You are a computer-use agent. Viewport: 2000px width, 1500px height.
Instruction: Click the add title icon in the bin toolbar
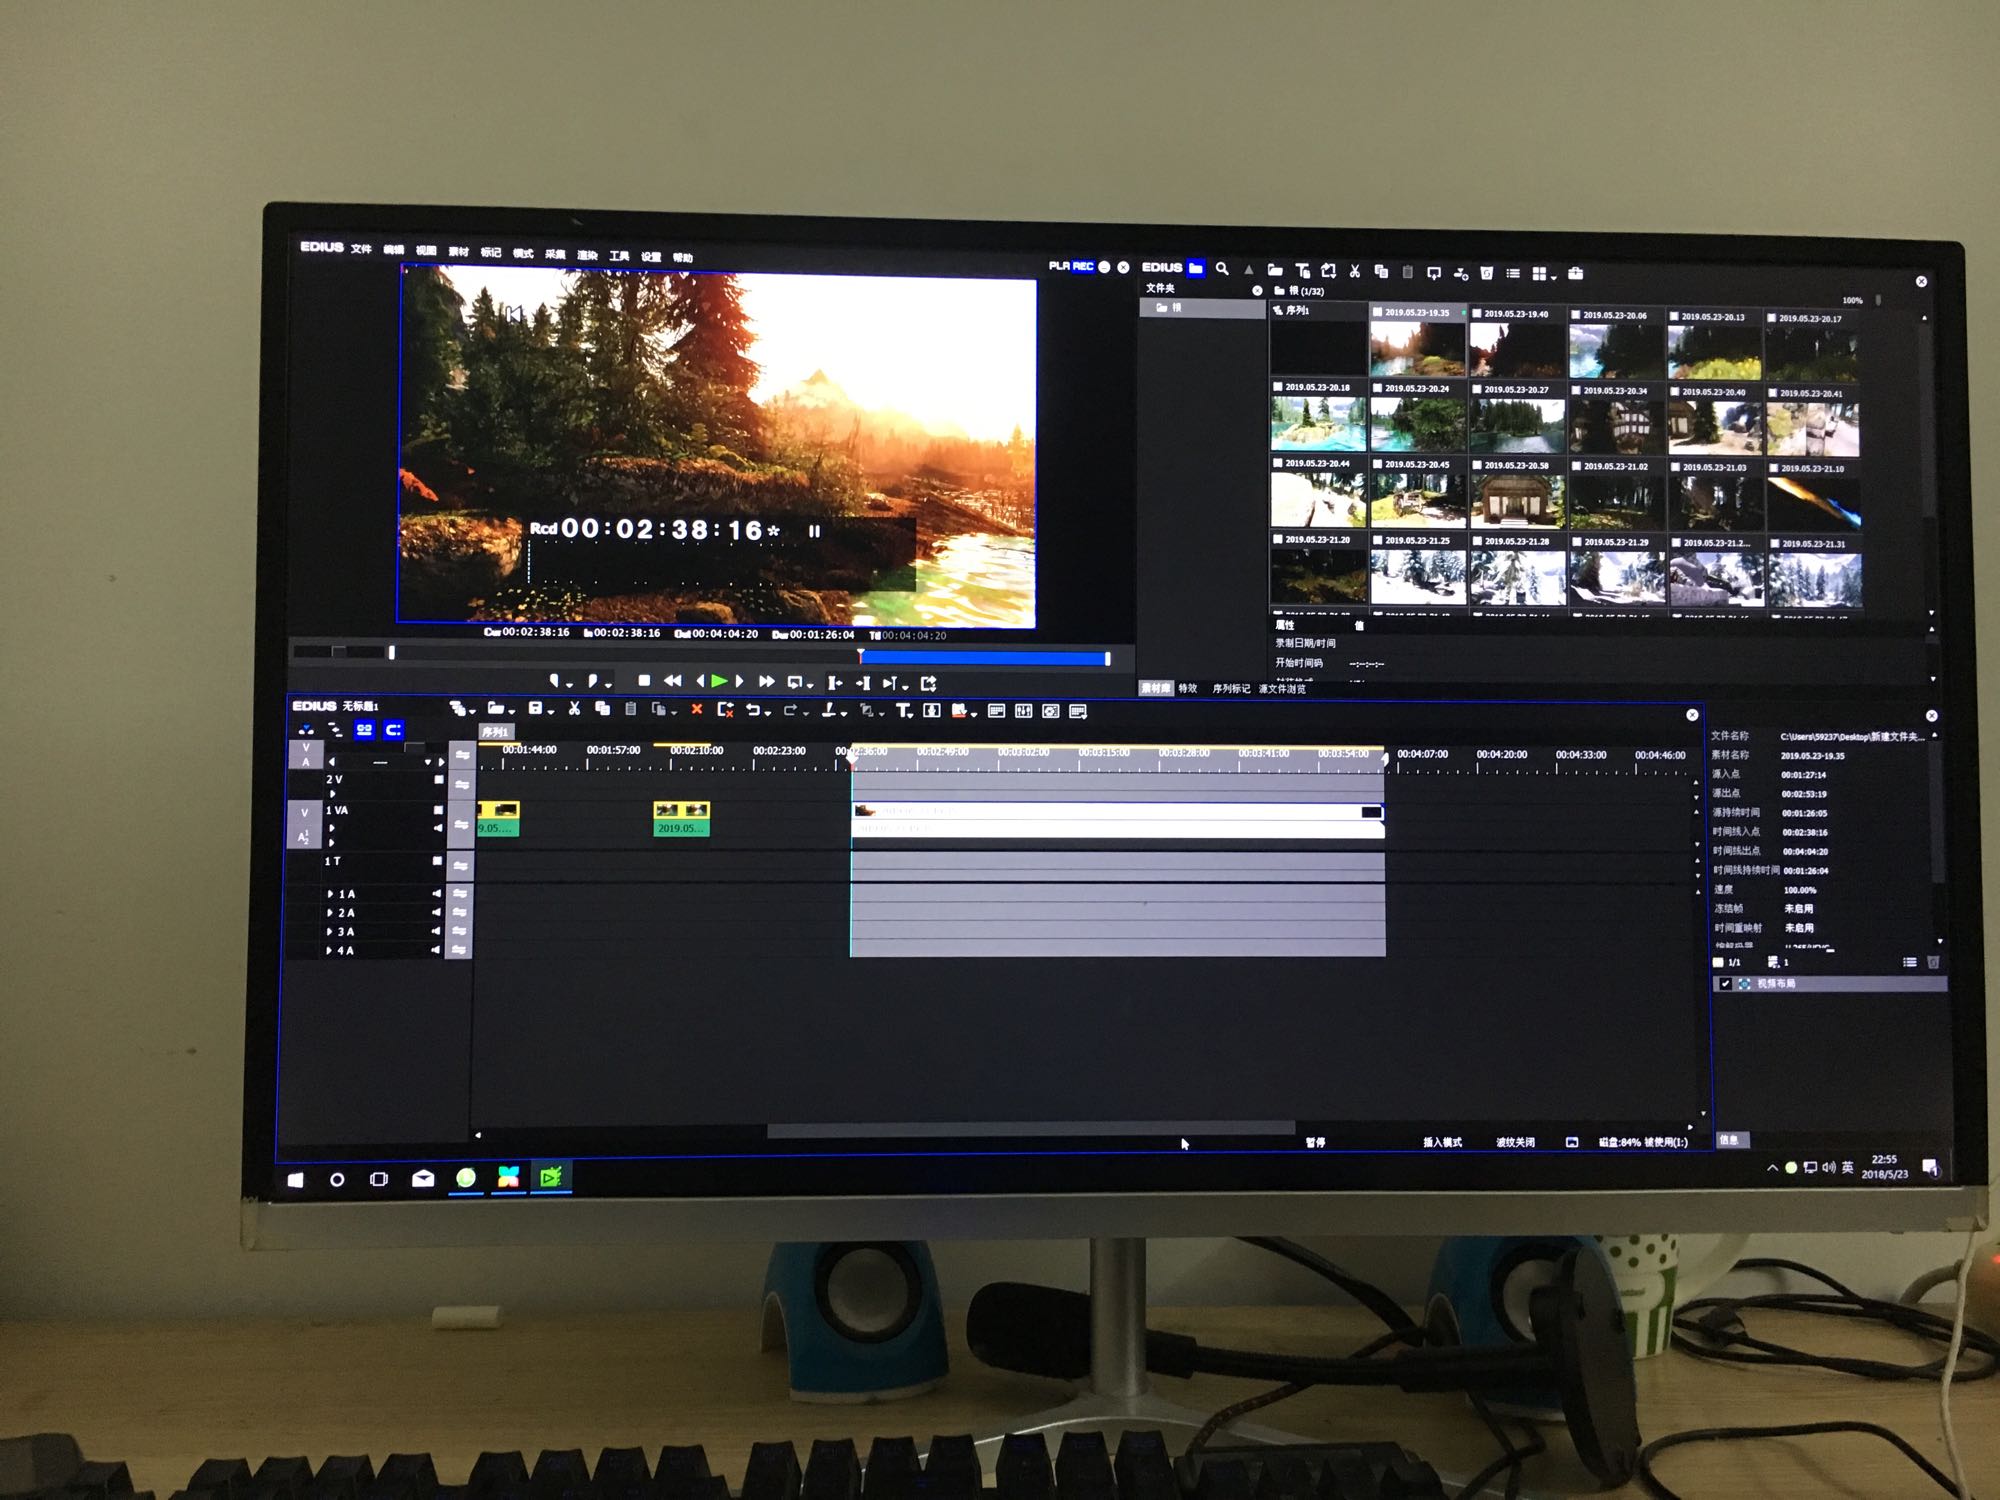click(x=1302, y=270)
